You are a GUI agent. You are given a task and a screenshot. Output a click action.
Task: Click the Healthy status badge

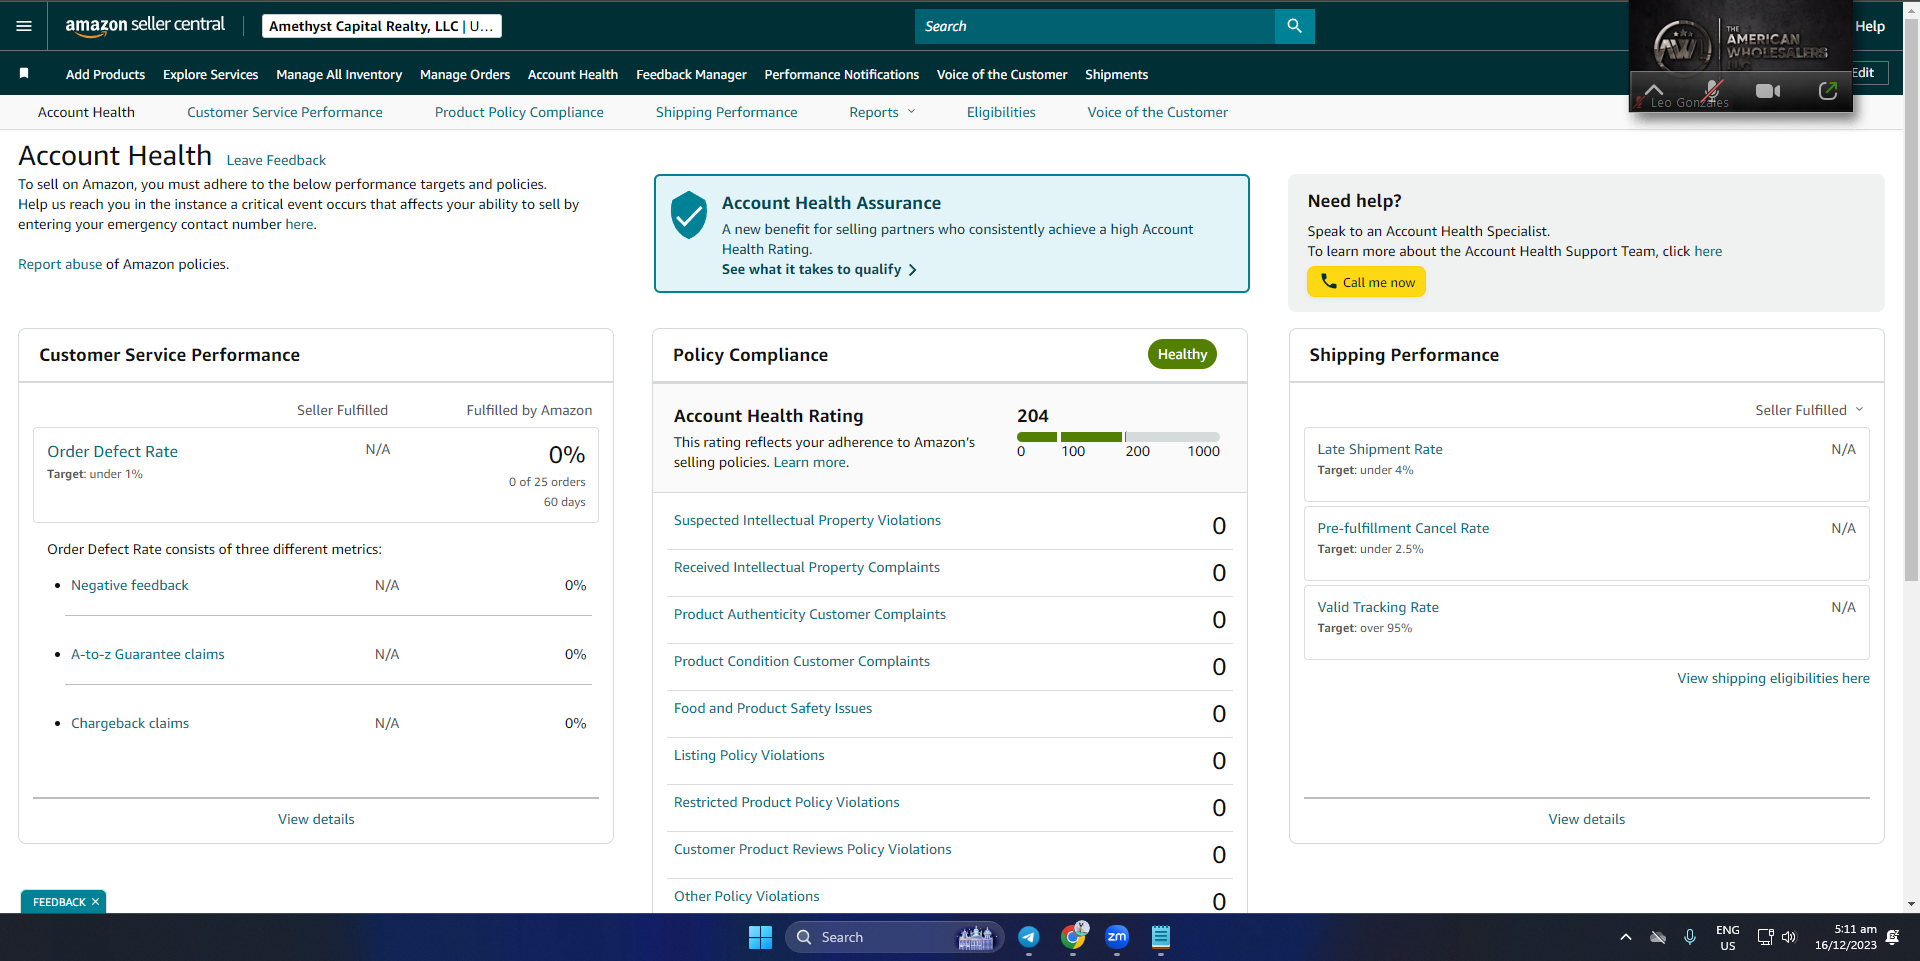point(1182,354)
